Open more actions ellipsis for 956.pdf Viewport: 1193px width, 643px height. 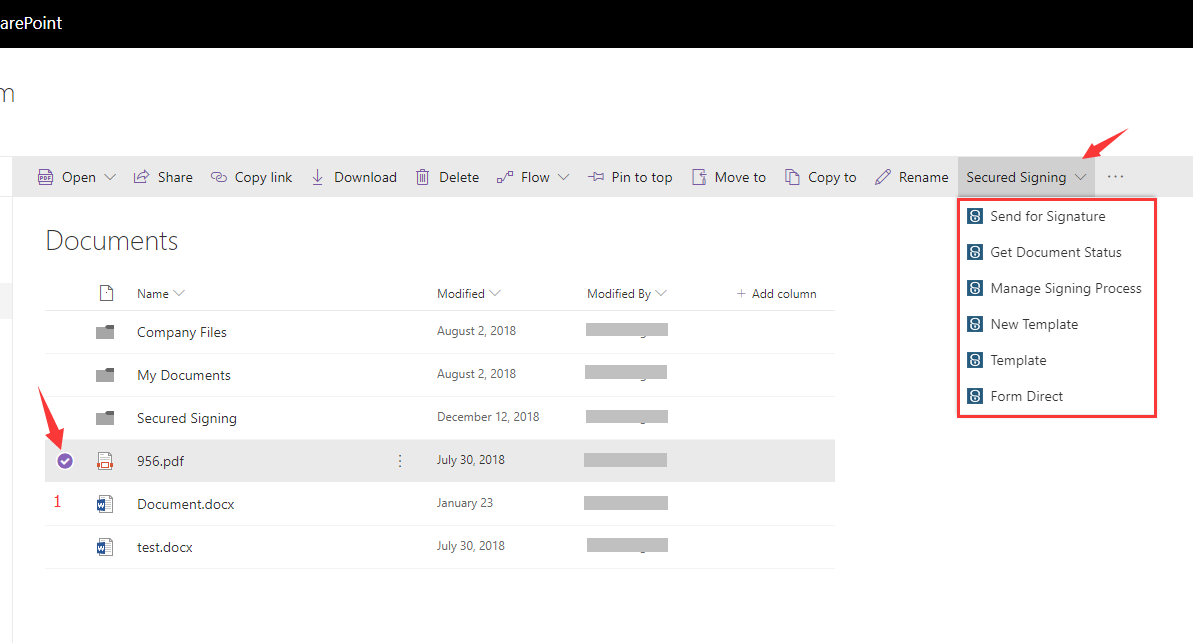(x=400, y=461)
